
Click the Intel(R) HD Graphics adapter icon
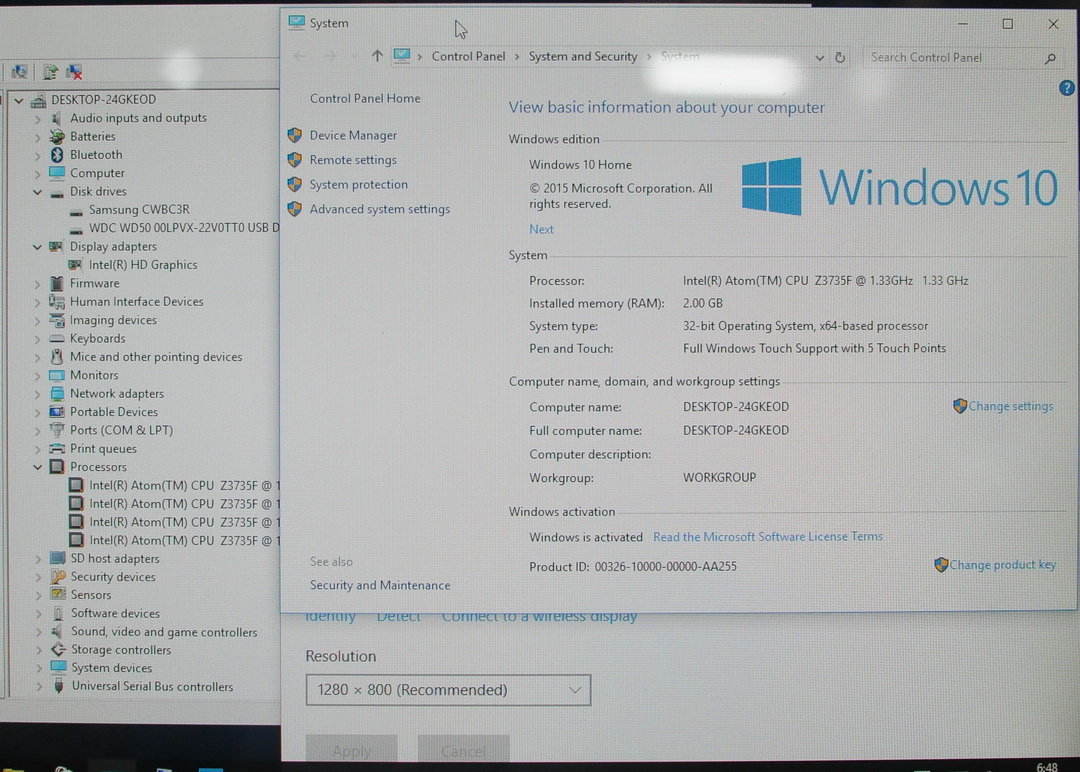tap(76, 264)
